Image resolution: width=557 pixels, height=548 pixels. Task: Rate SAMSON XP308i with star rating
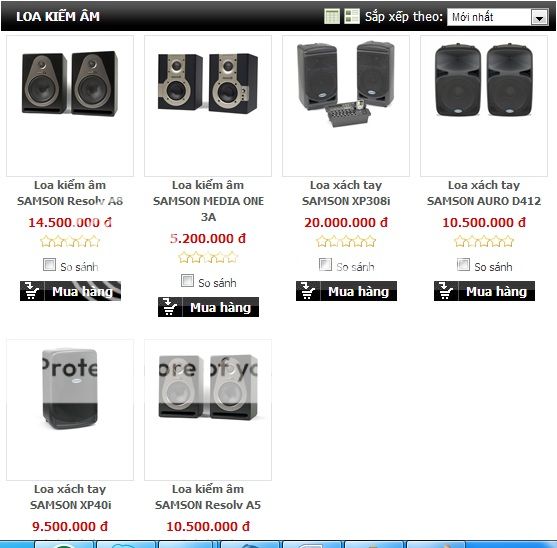[346, 242]
